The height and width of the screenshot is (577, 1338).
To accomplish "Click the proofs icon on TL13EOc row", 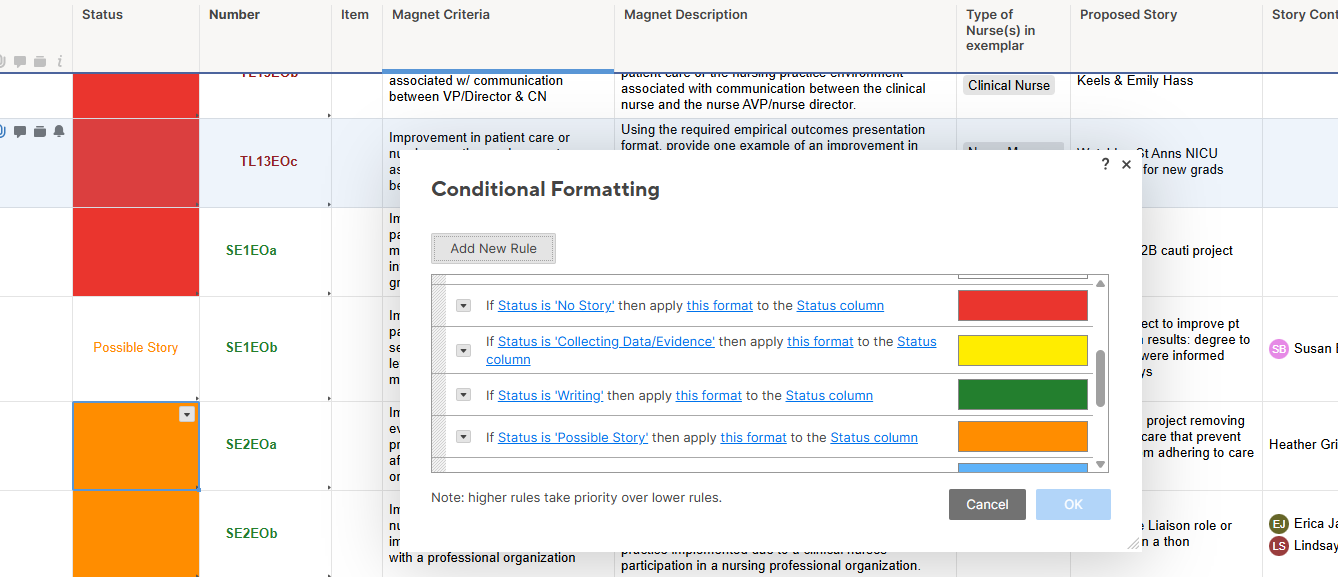I will coord(40,132).
